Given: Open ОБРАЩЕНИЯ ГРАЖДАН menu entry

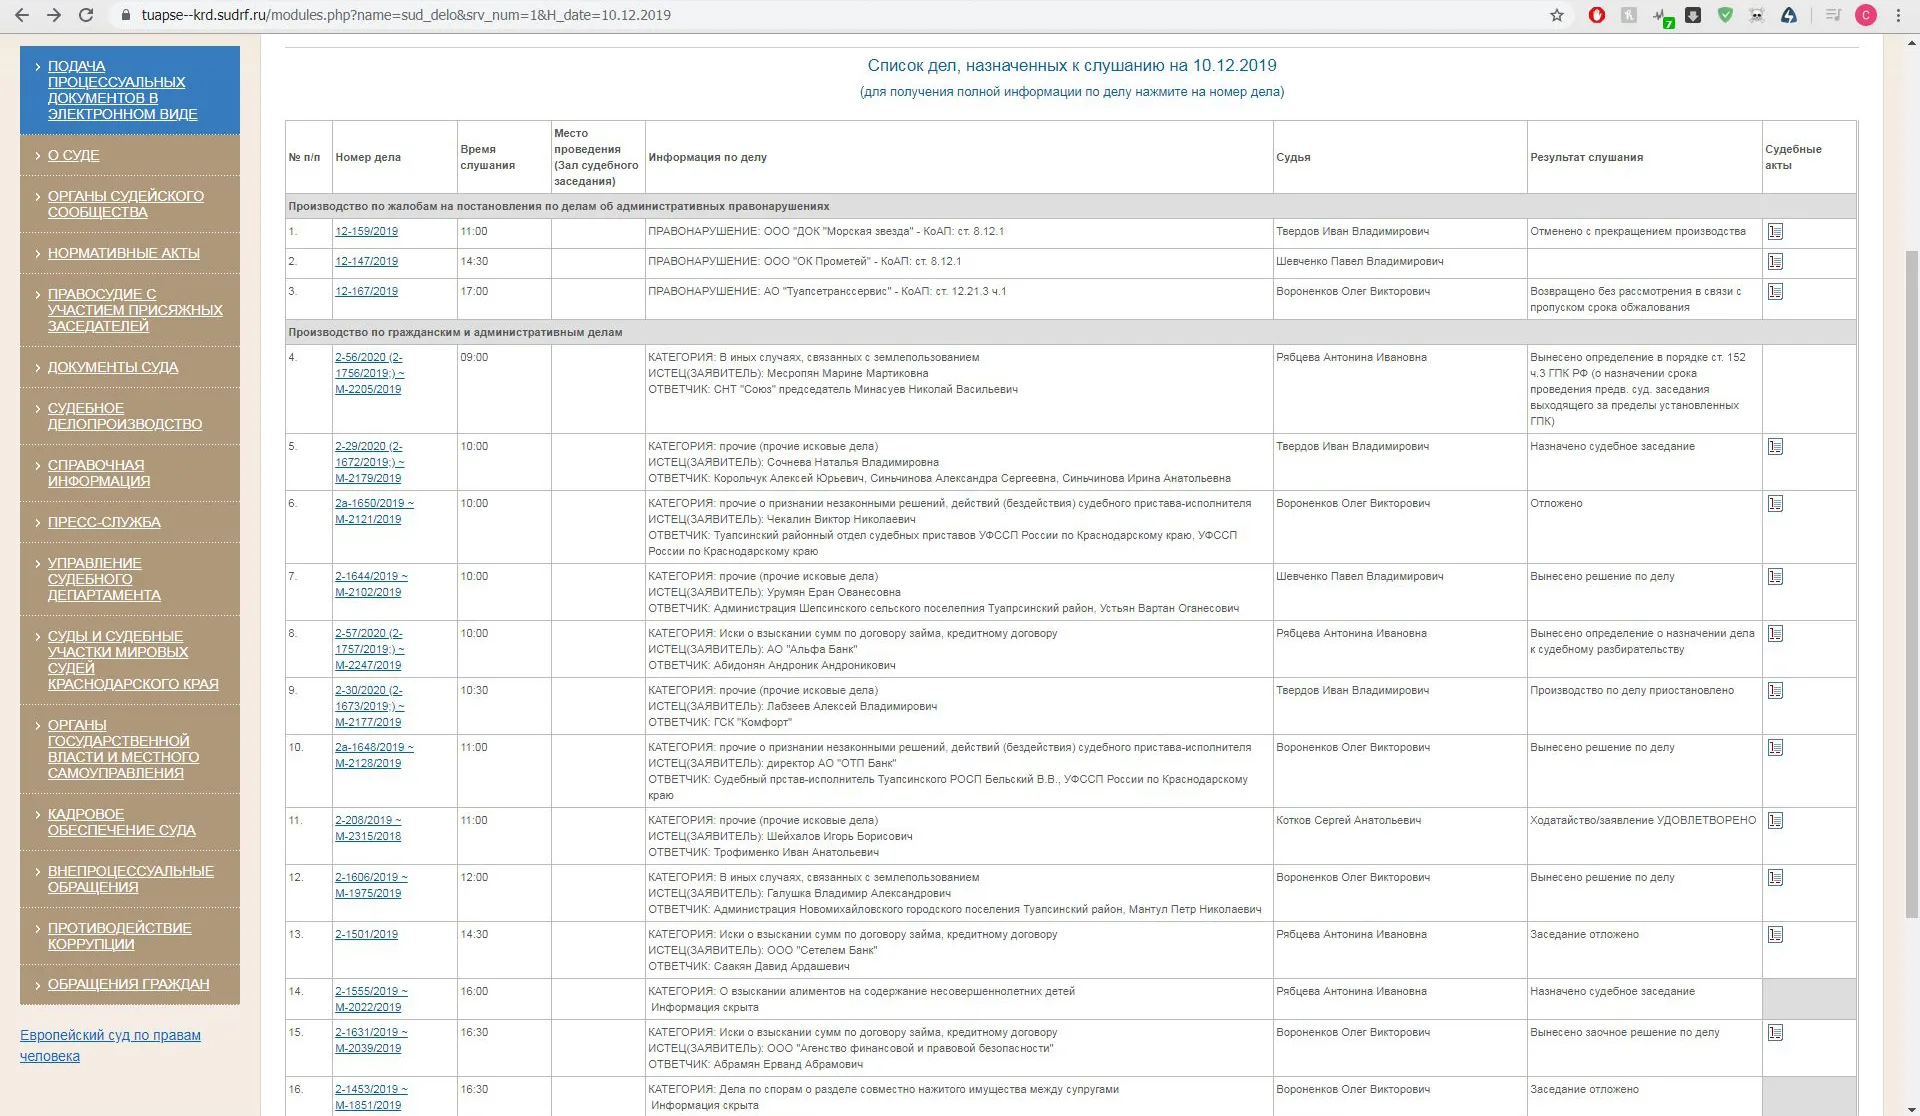Looking at the screenshot, I should coord(128,985).
